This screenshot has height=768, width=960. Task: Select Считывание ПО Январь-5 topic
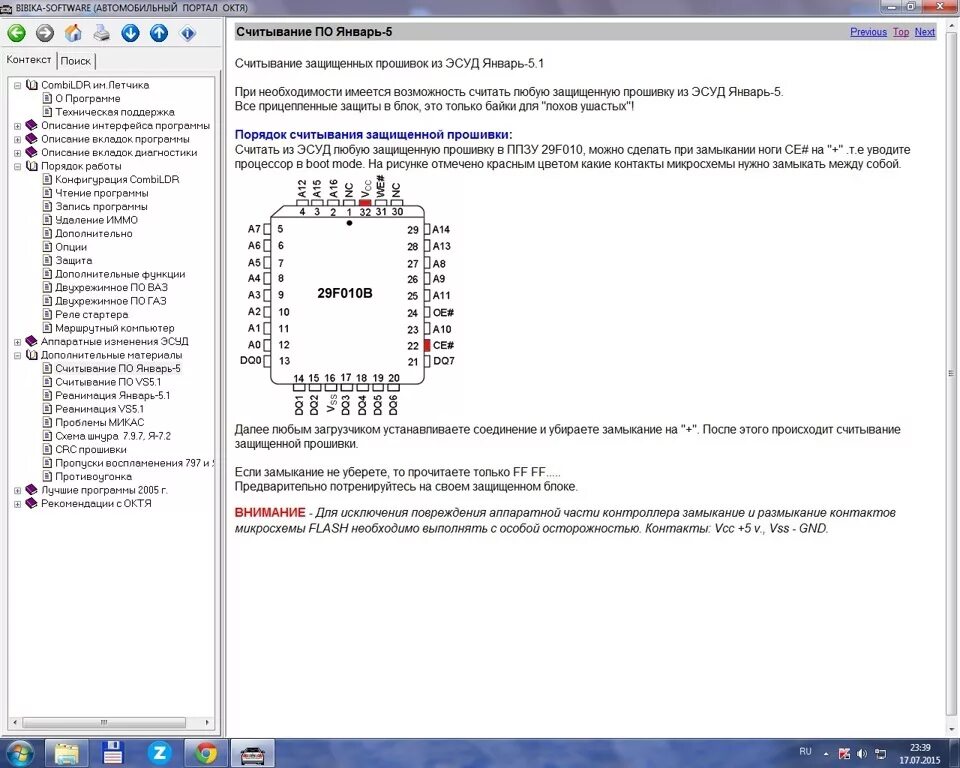point(118,369)
